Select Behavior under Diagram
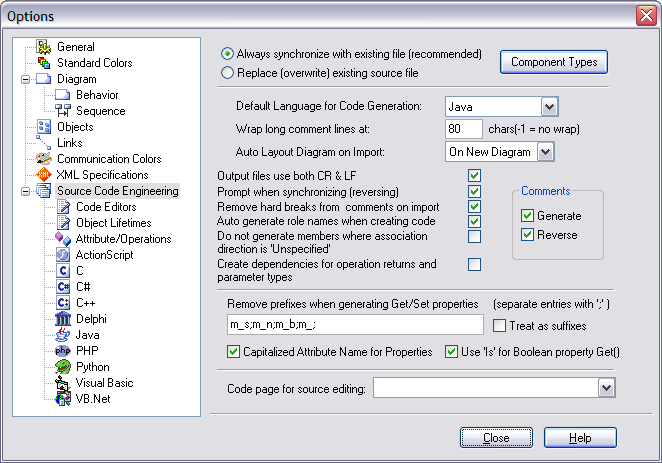662x463 pixels. tap(97, 95)
